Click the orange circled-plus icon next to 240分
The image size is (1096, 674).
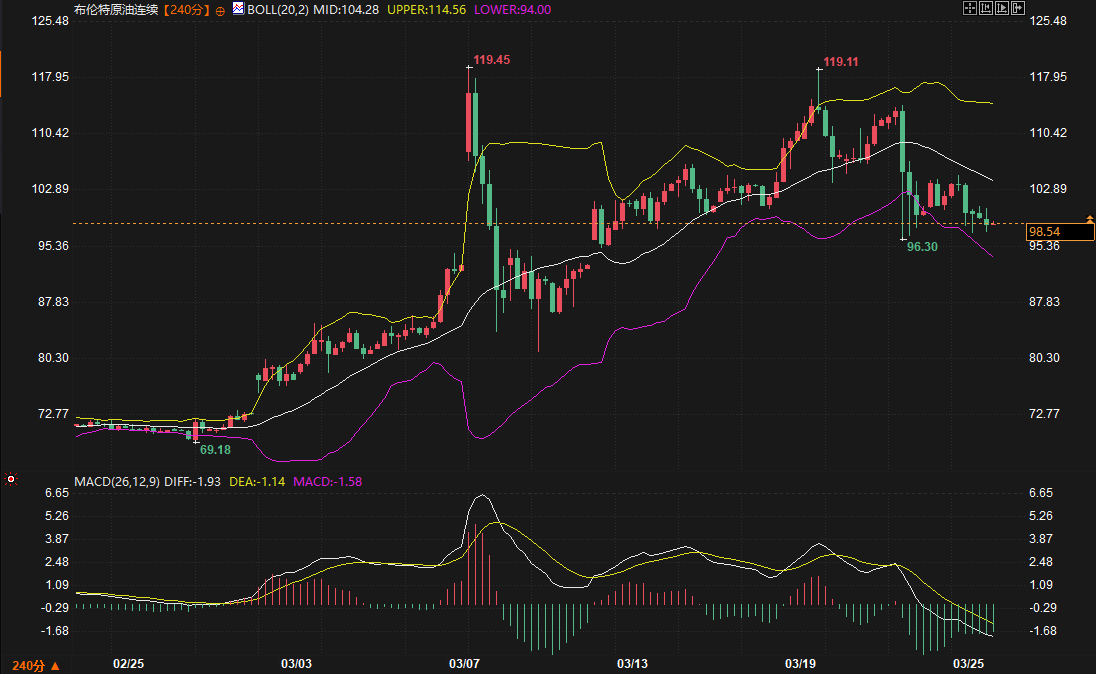[220, 10]
